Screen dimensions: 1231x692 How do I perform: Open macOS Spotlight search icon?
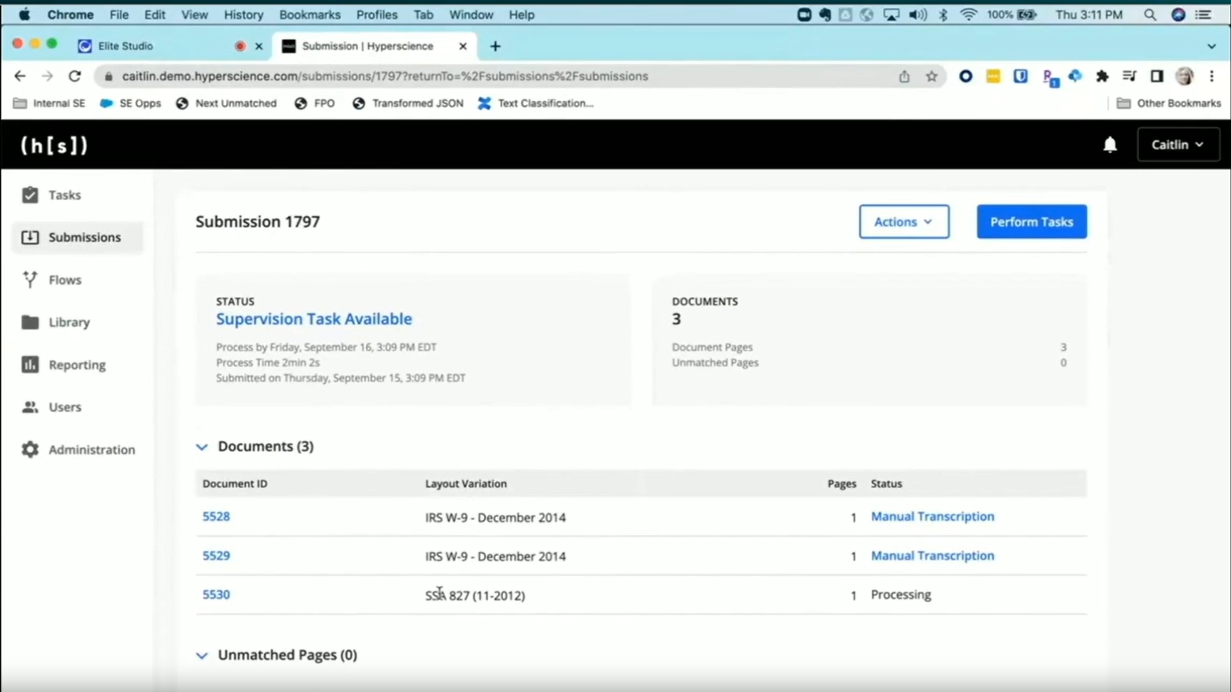(1150, 15)
